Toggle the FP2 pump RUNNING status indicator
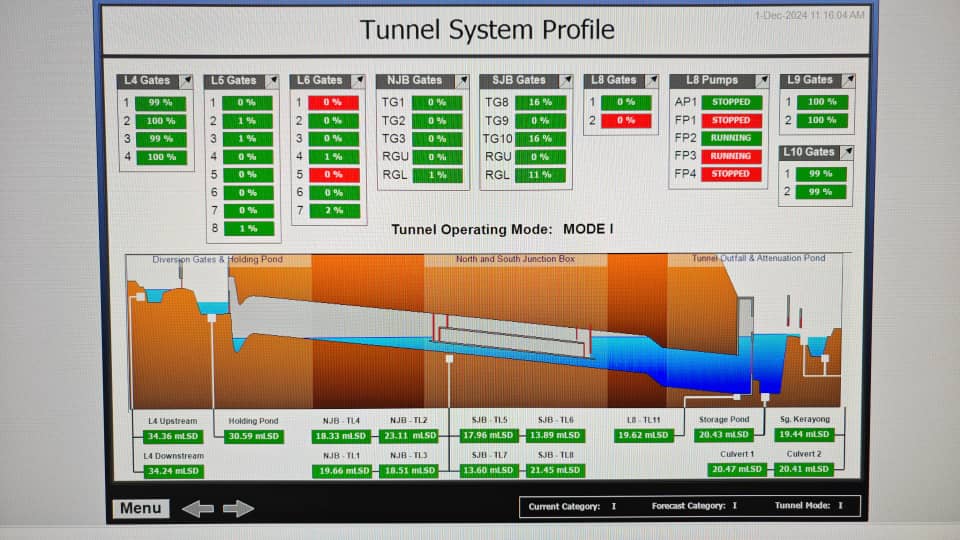The height and width of the screenshot is (540, 960). pyautogui.click(x=731, y=138)
